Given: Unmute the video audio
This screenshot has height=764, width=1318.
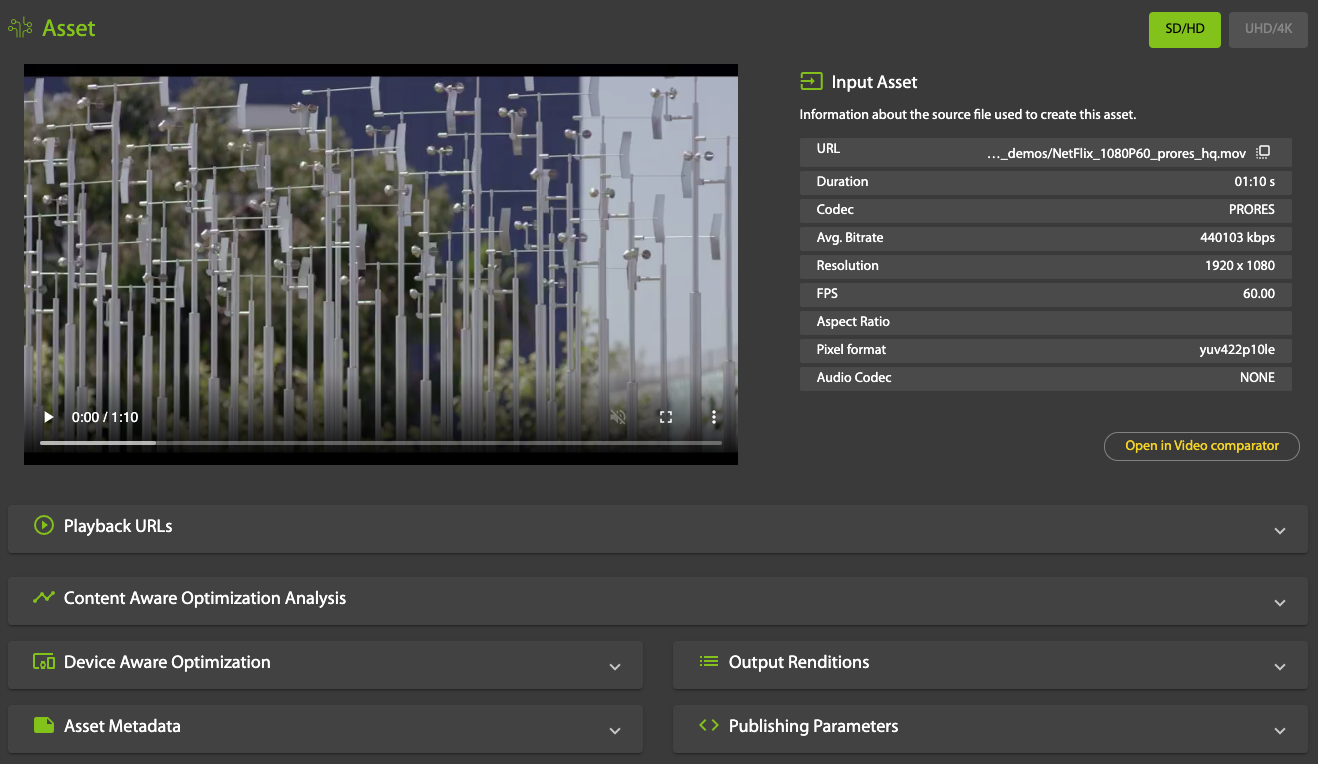Looking at the screenshot, I should tap(618, 417).
